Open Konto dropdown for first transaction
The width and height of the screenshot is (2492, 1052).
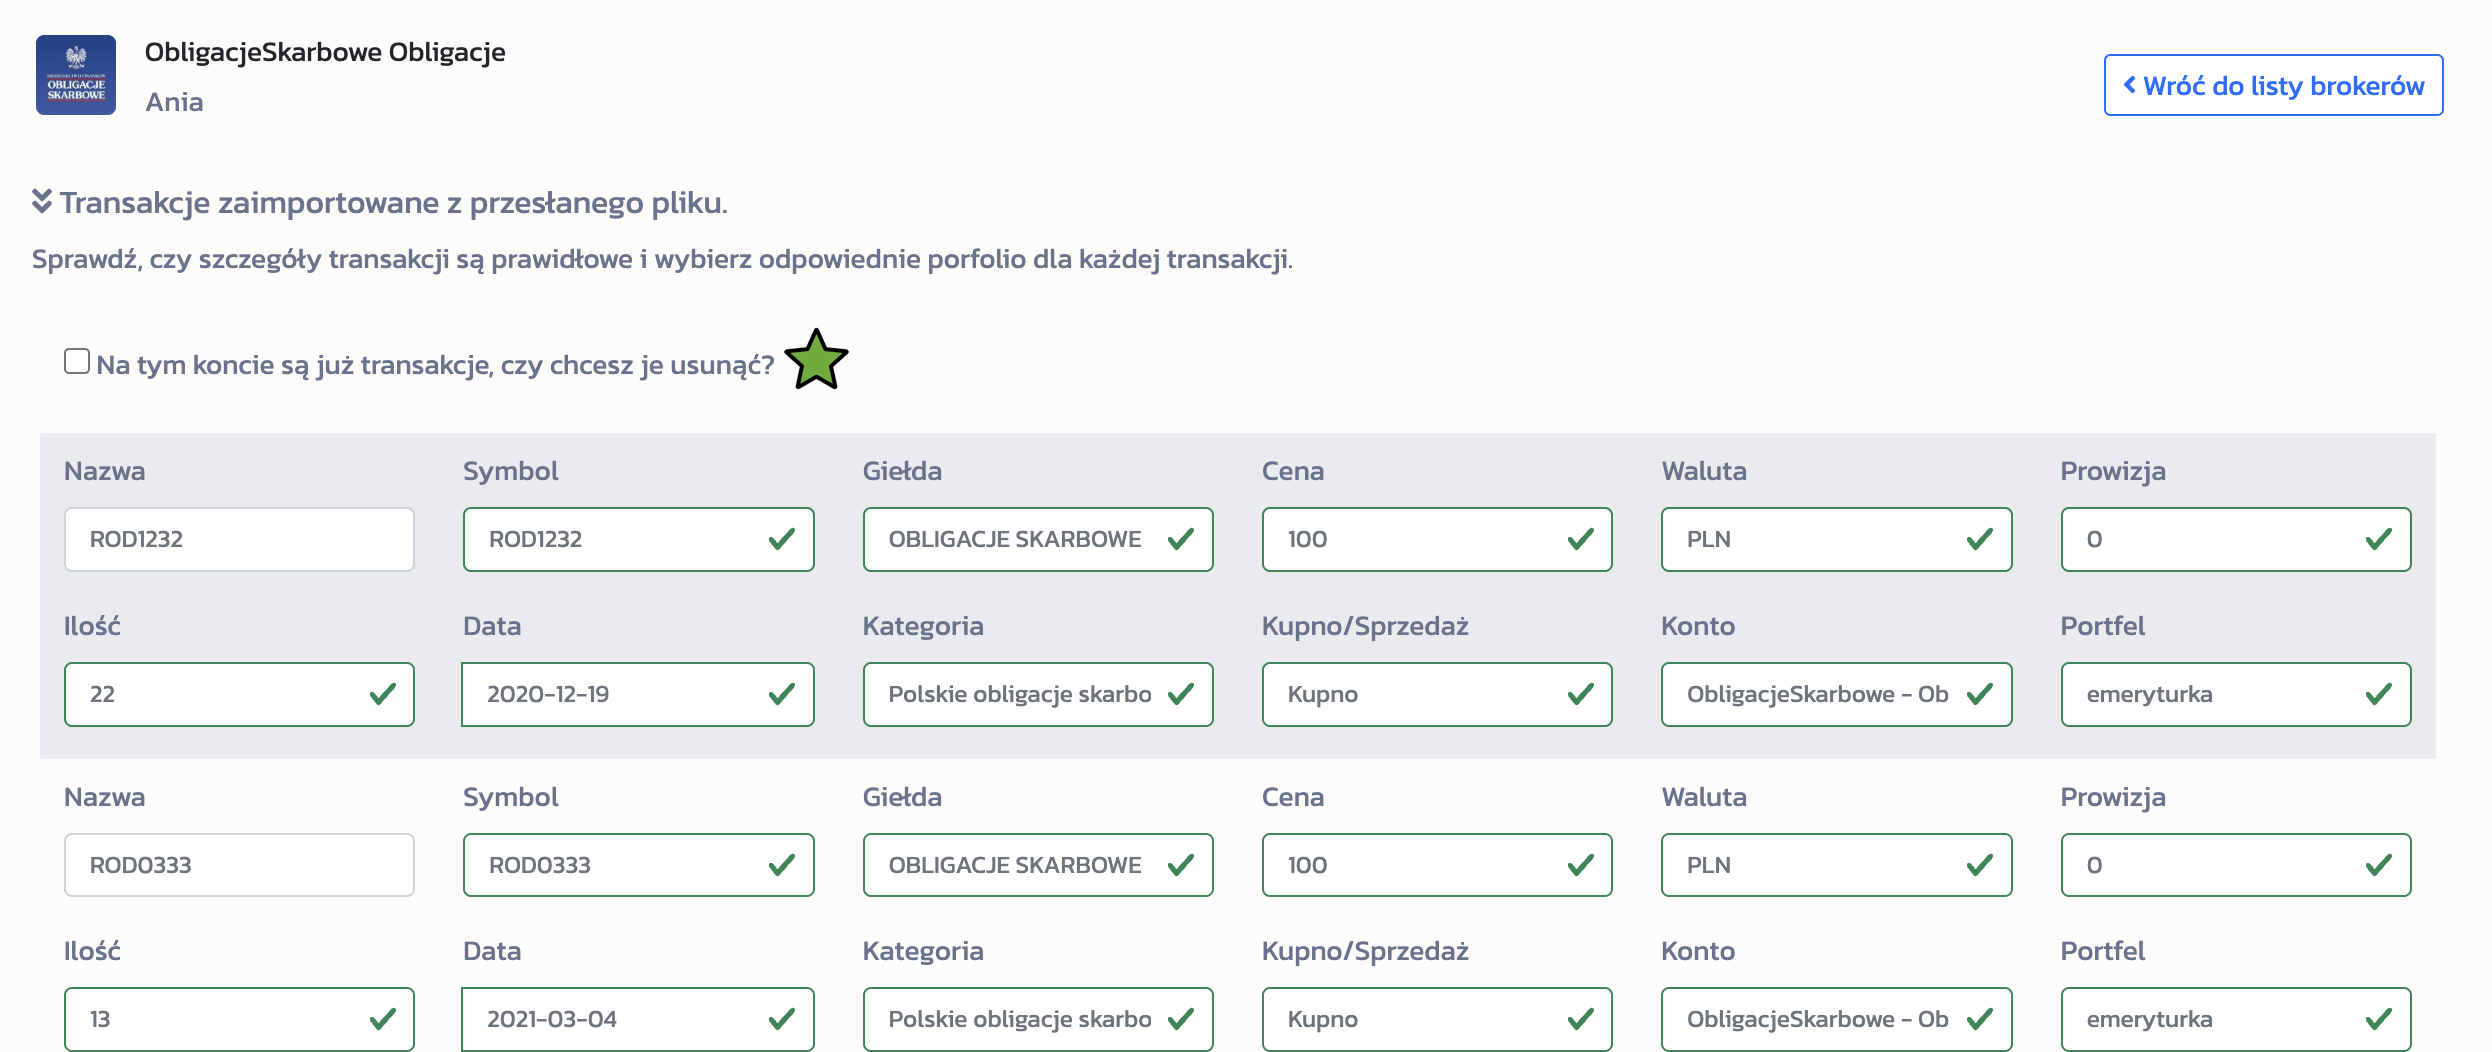1835,694
